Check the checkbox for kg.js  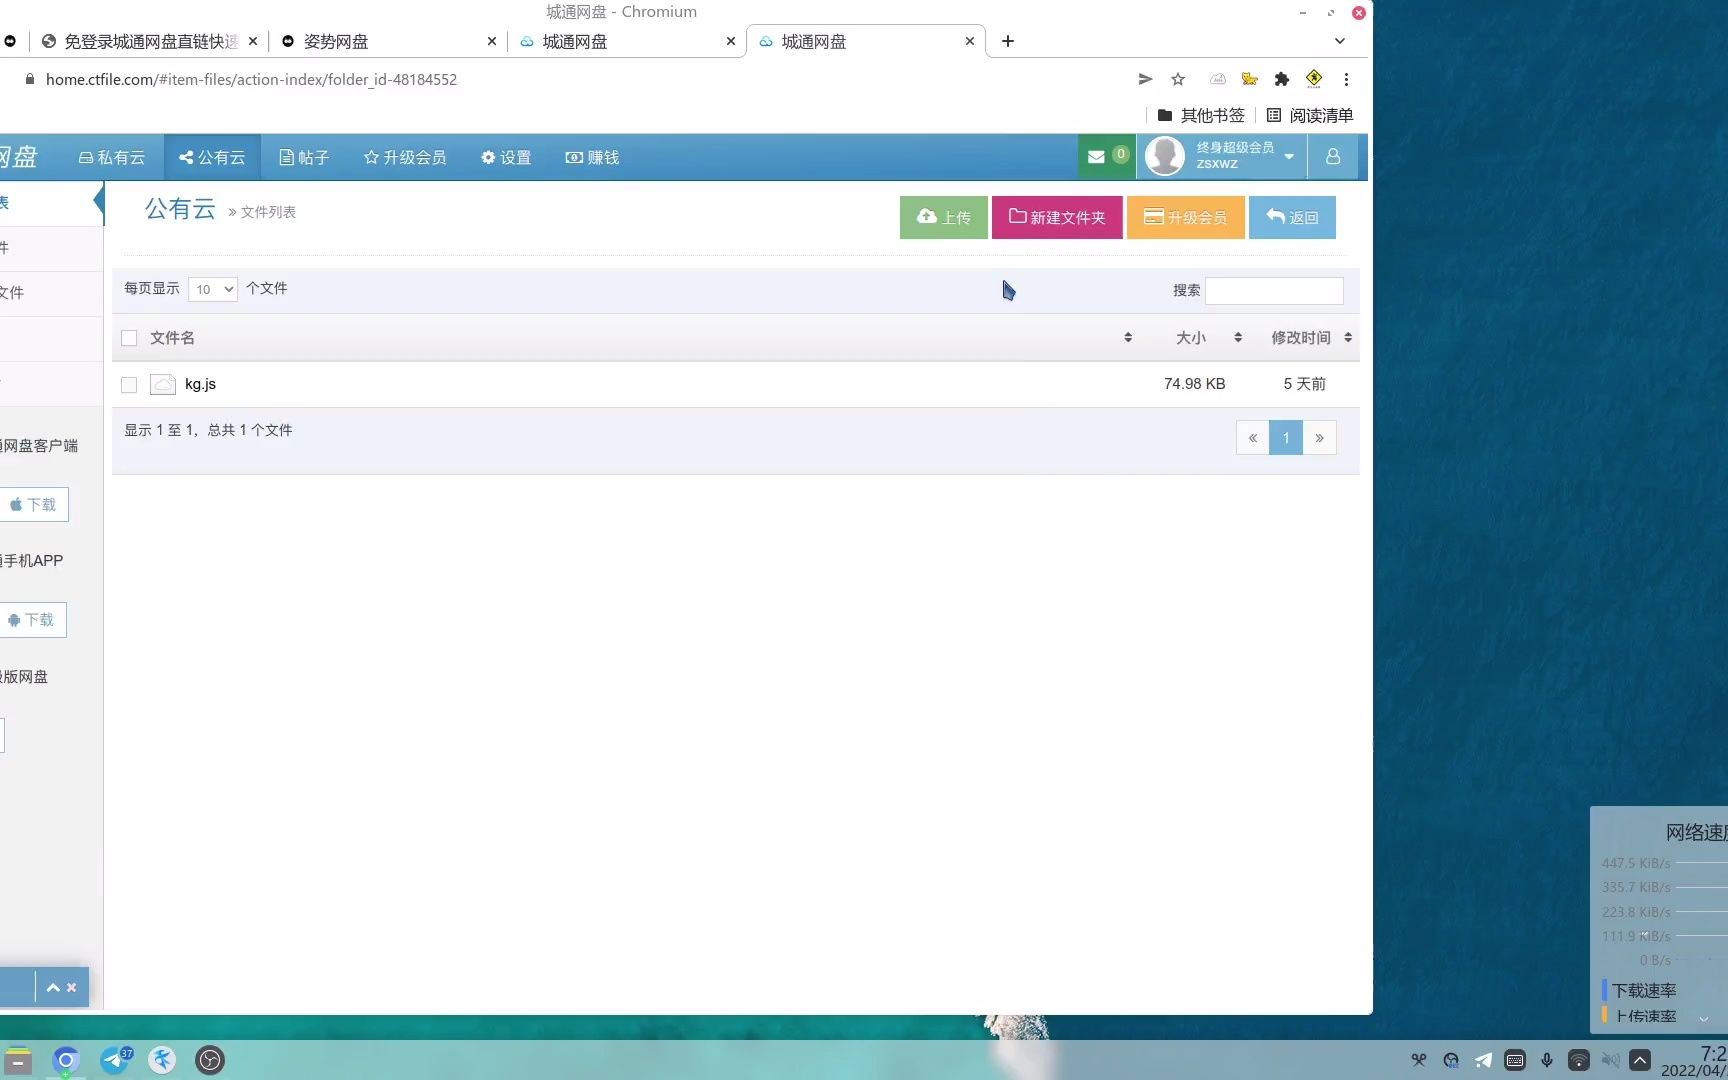[x=129, y=384]
